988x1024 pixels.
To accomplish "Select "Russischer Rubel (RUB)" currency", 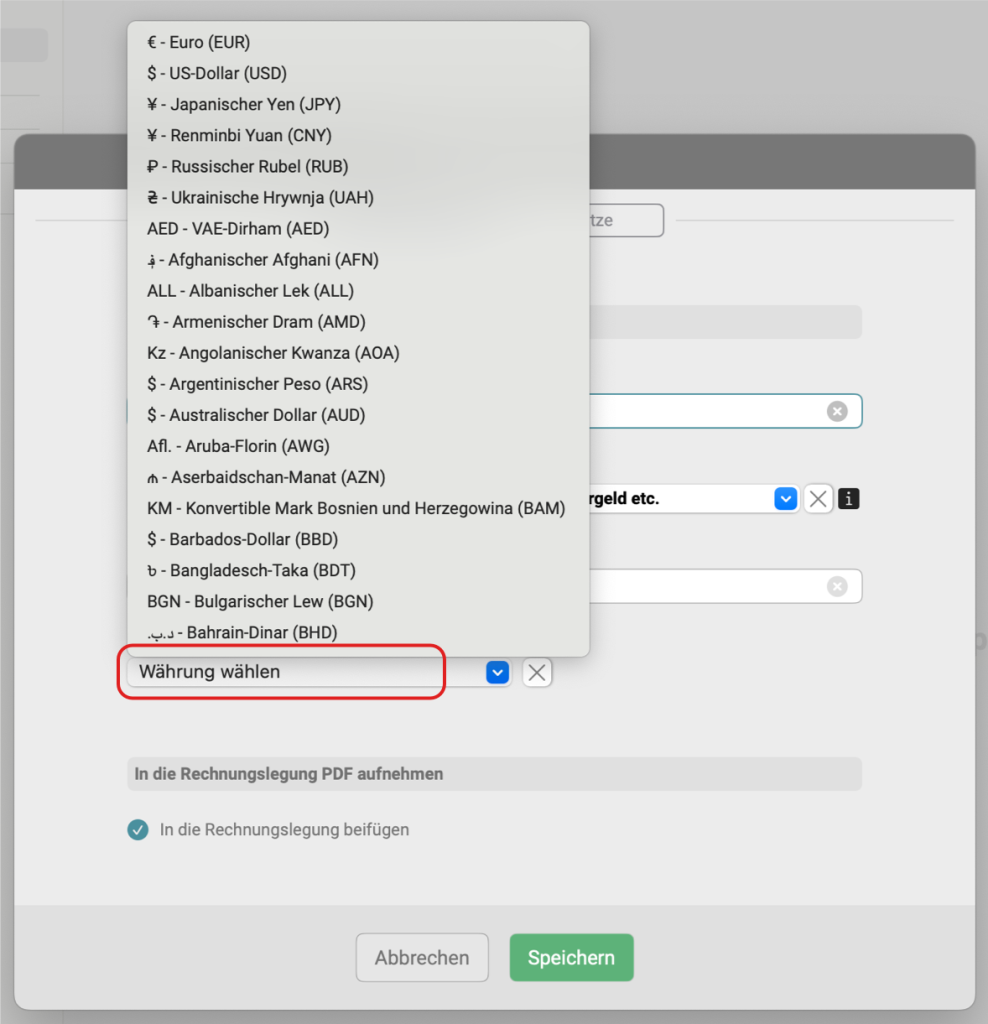I will [x=247, y=166].
